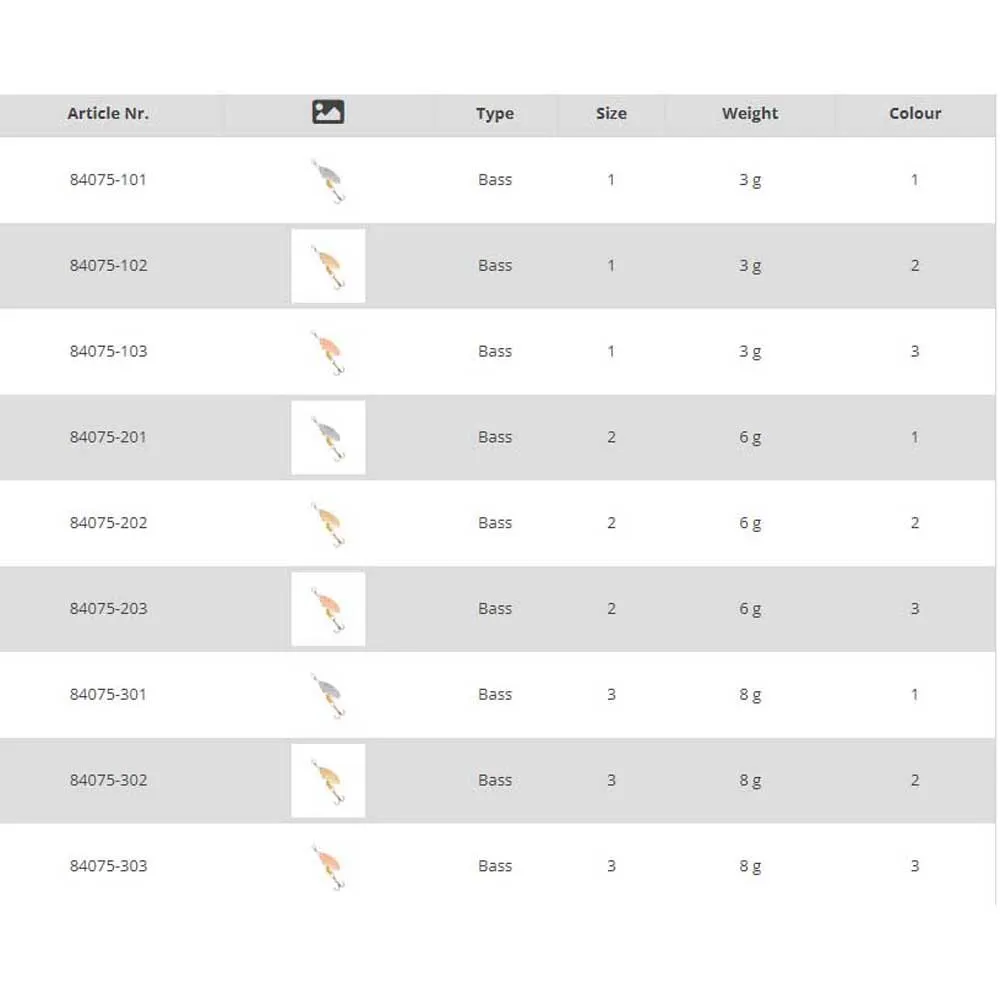Click the Weight column header
Image resolution: width=1000 pixels, height=1000 pixels.
coord(750,114)
